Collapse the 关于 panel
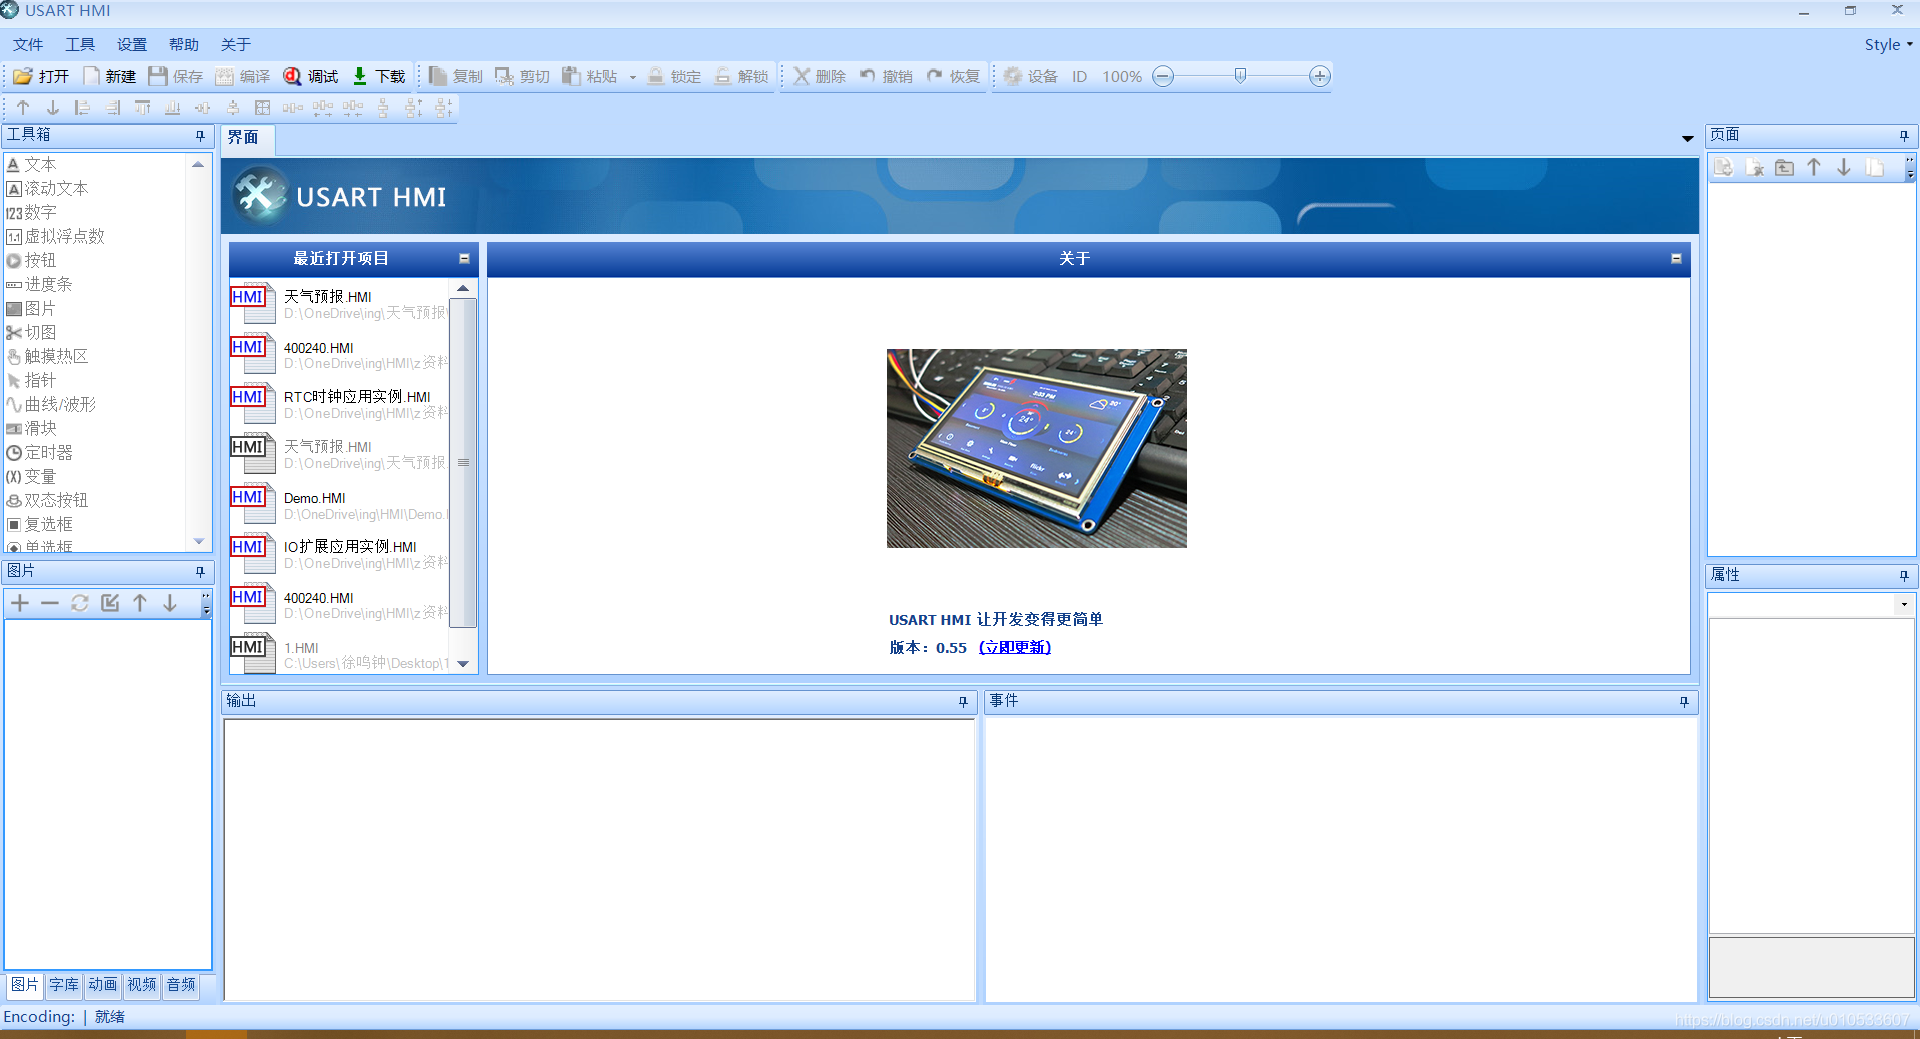 point(1676,259)
